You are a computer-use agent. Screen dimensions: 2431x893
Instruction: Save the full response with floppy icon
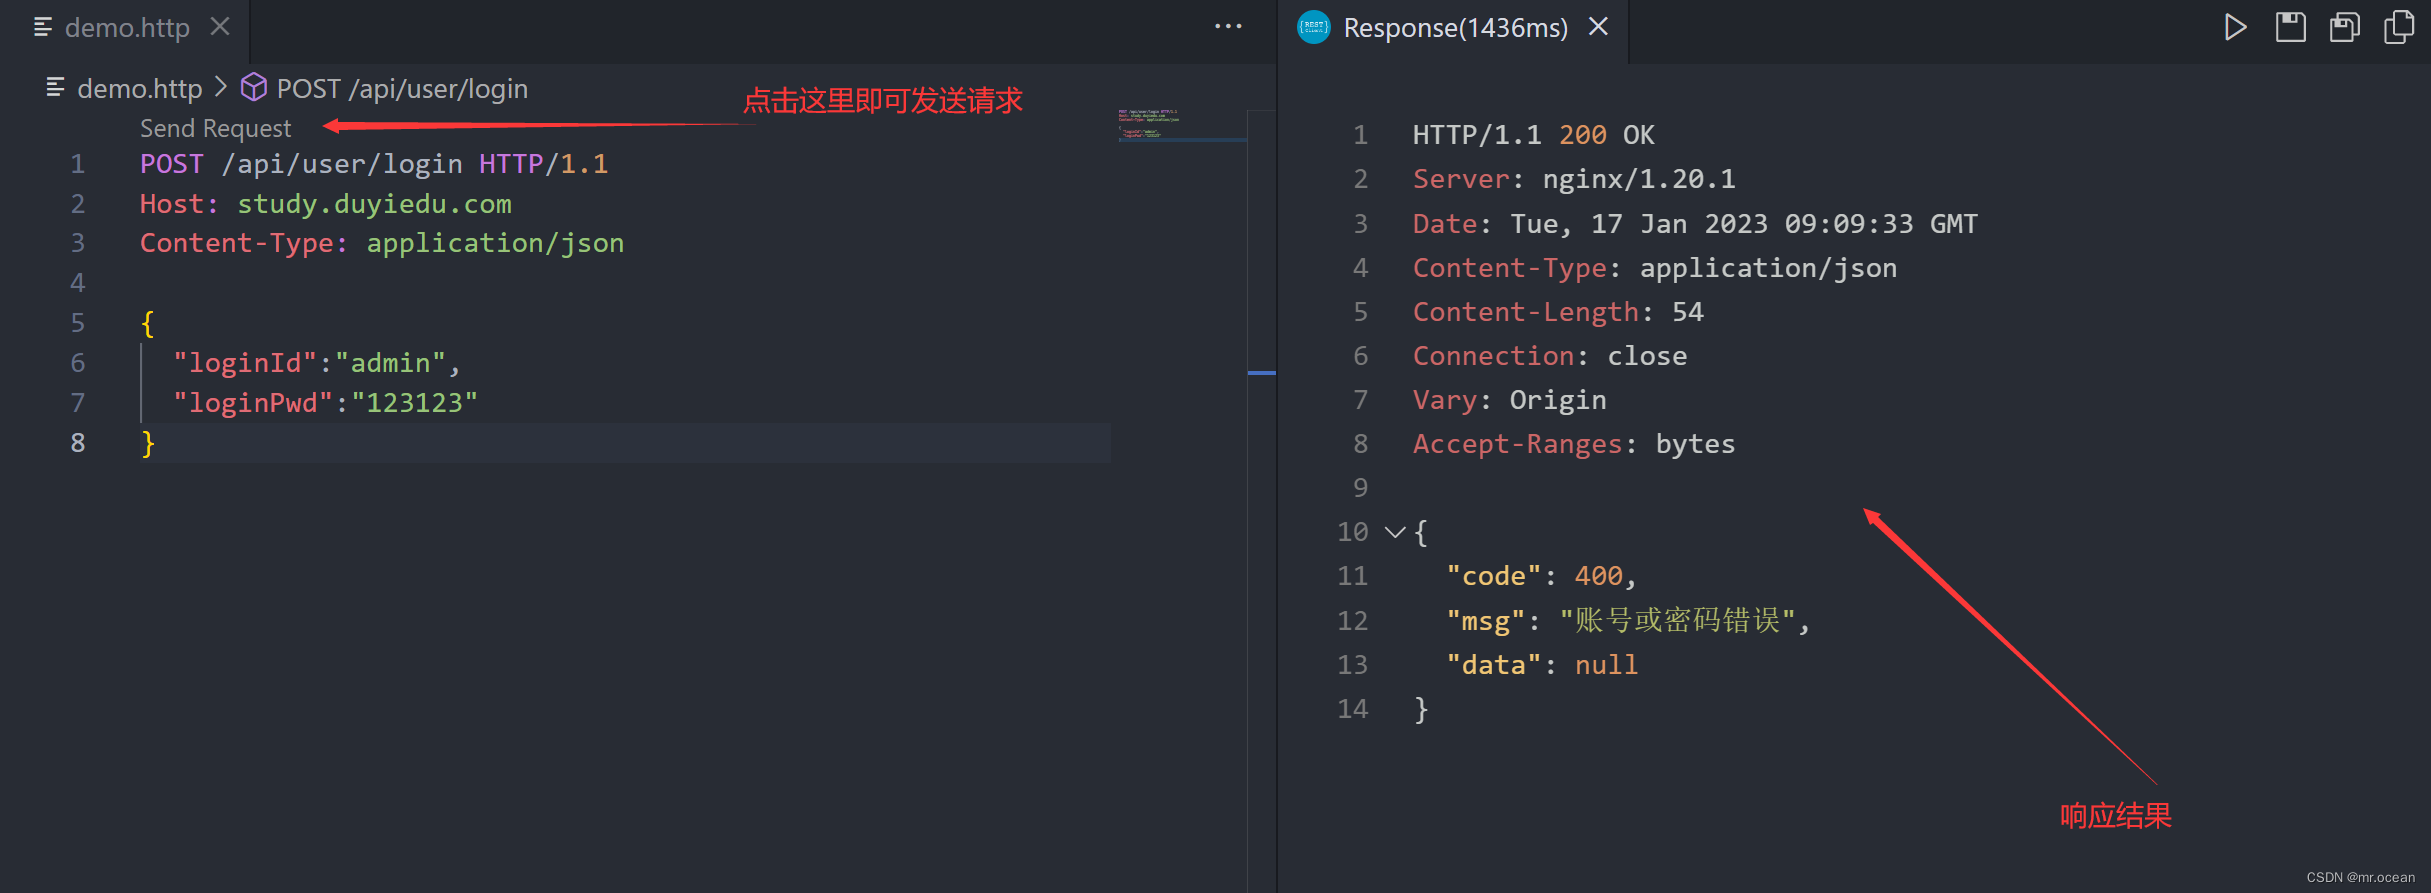[x=2290, y=27]
